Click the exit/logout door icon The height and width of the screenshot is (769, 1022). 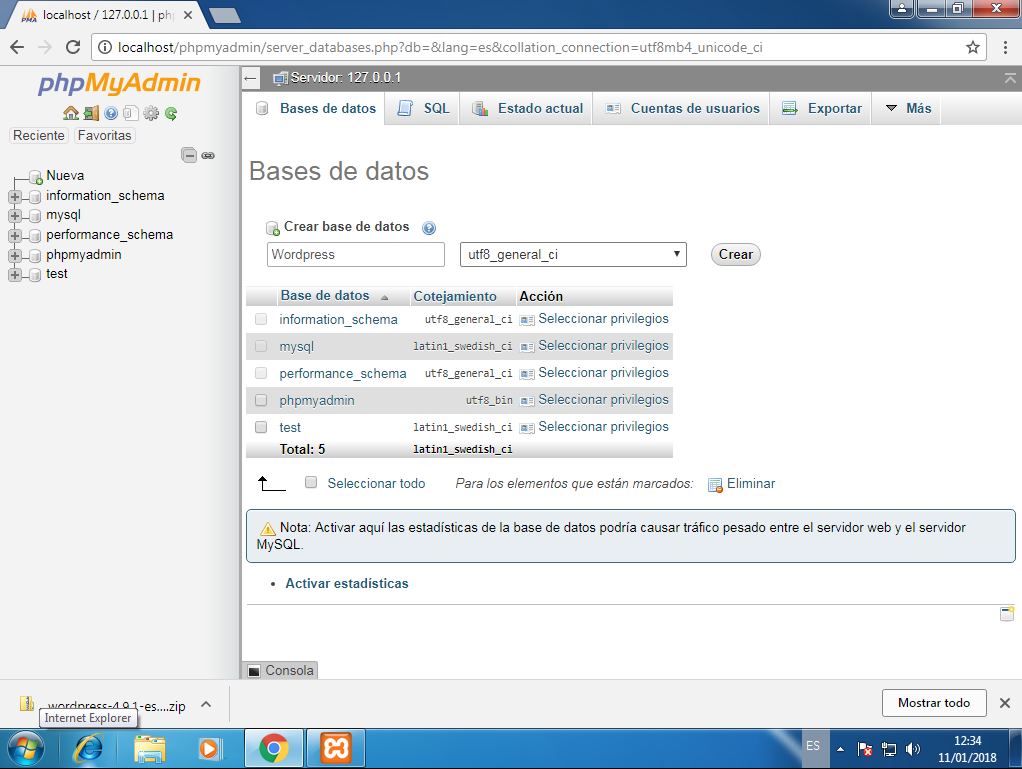91,113
